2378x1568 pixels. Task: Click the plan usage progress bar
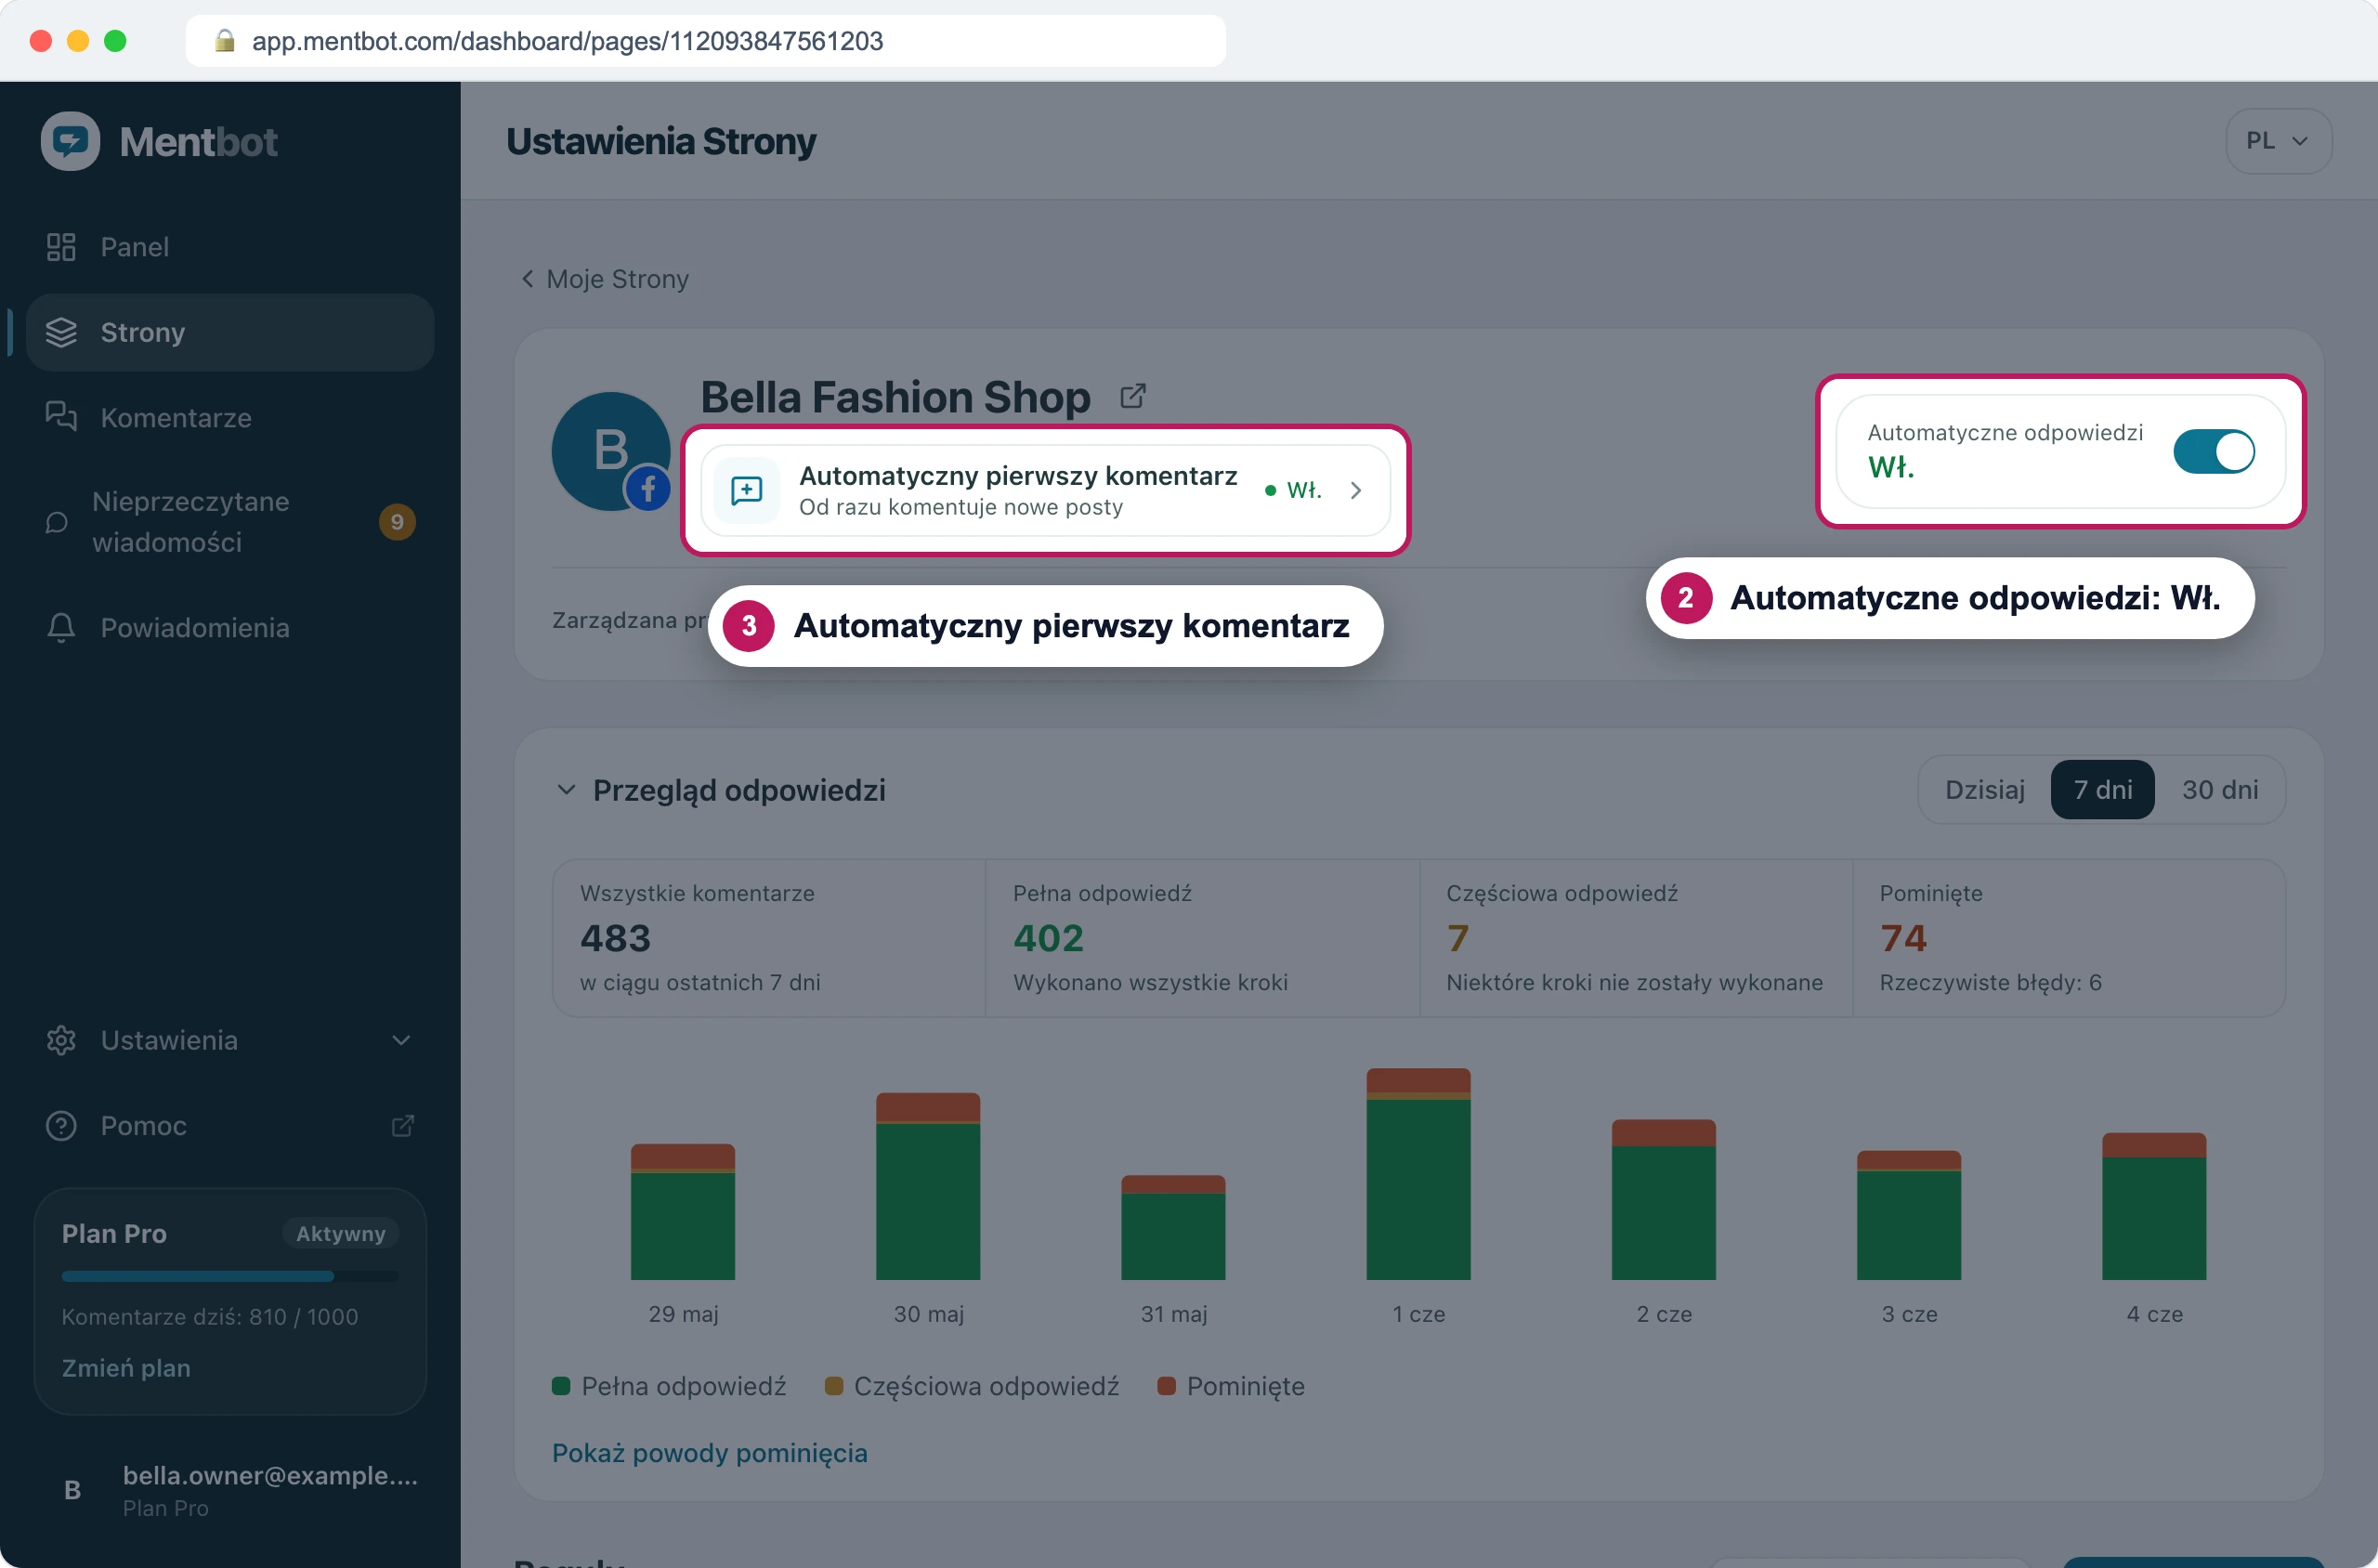point(230,1276)
